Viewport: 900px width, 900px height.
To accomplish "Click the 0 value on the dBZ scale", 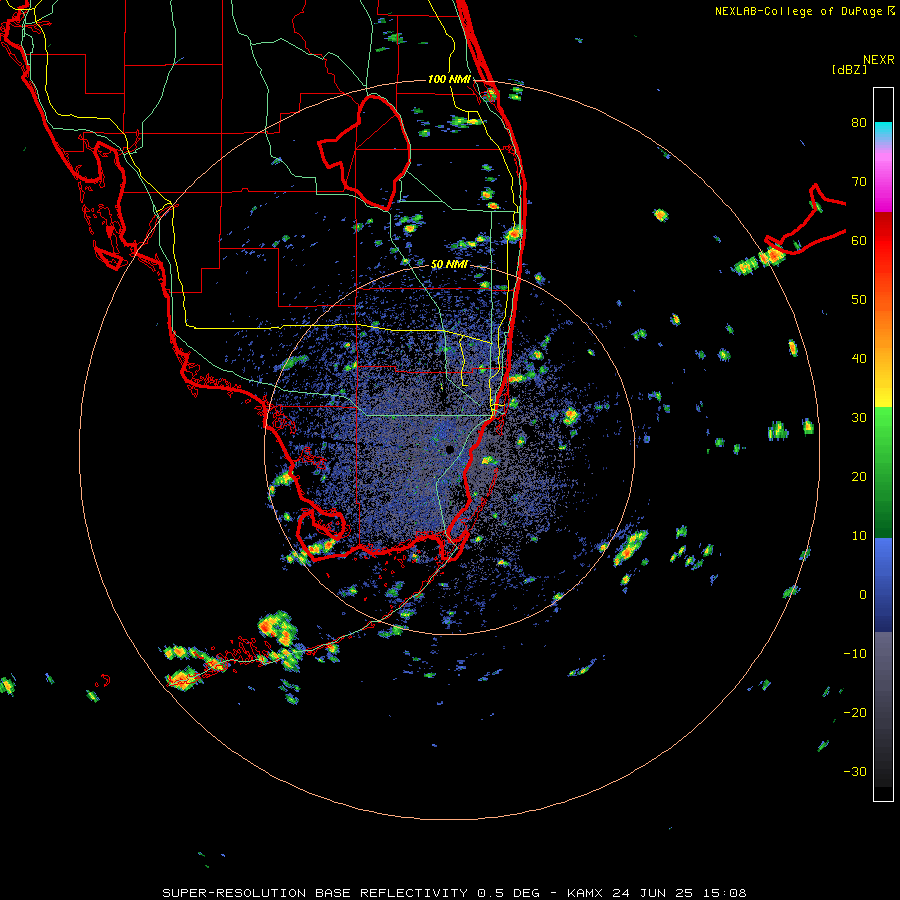I will click(x=863, y=595).
